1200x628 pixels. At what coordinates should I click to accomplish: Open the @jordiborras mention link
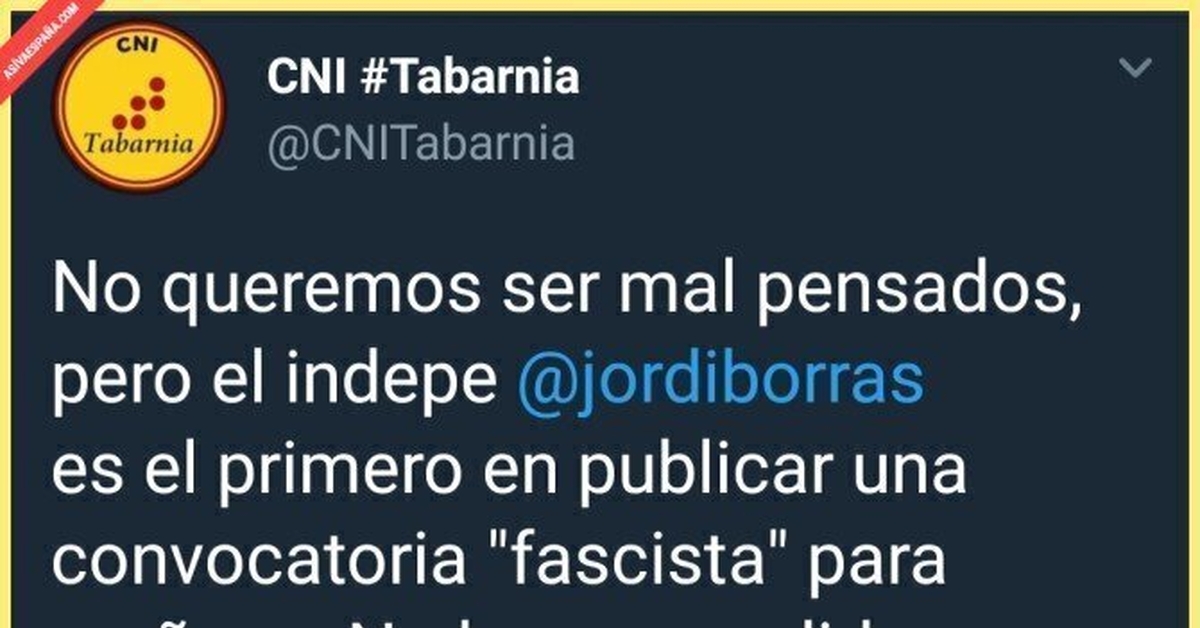[x=719, y=384]
